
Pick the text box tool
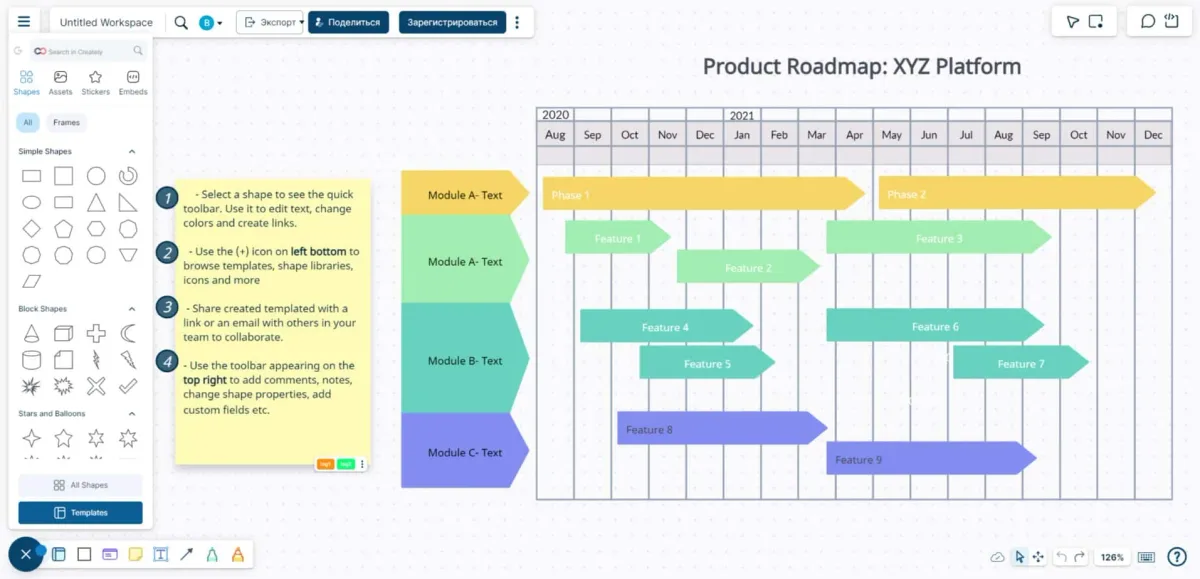pyautogui.click(x=160, y=554)
